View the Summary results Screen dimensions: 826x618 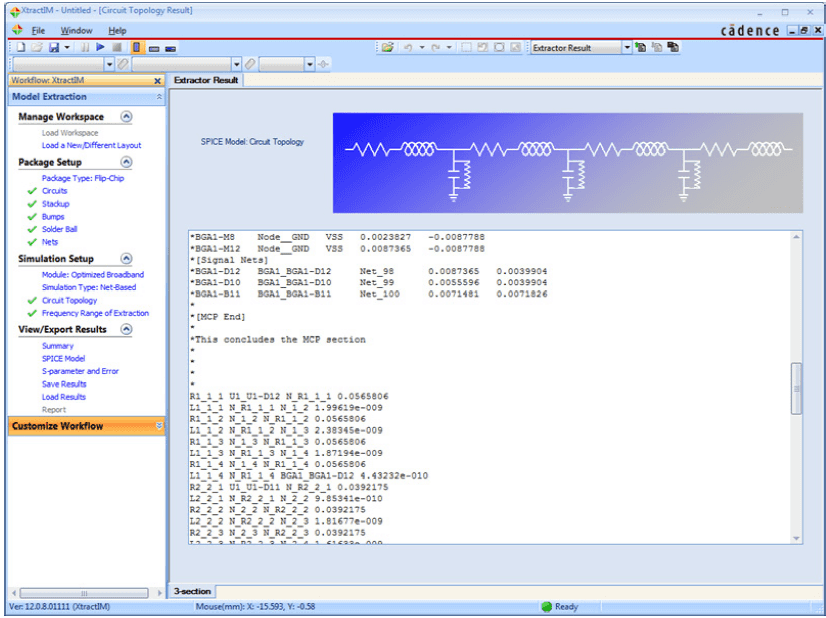tap(58, 346)
